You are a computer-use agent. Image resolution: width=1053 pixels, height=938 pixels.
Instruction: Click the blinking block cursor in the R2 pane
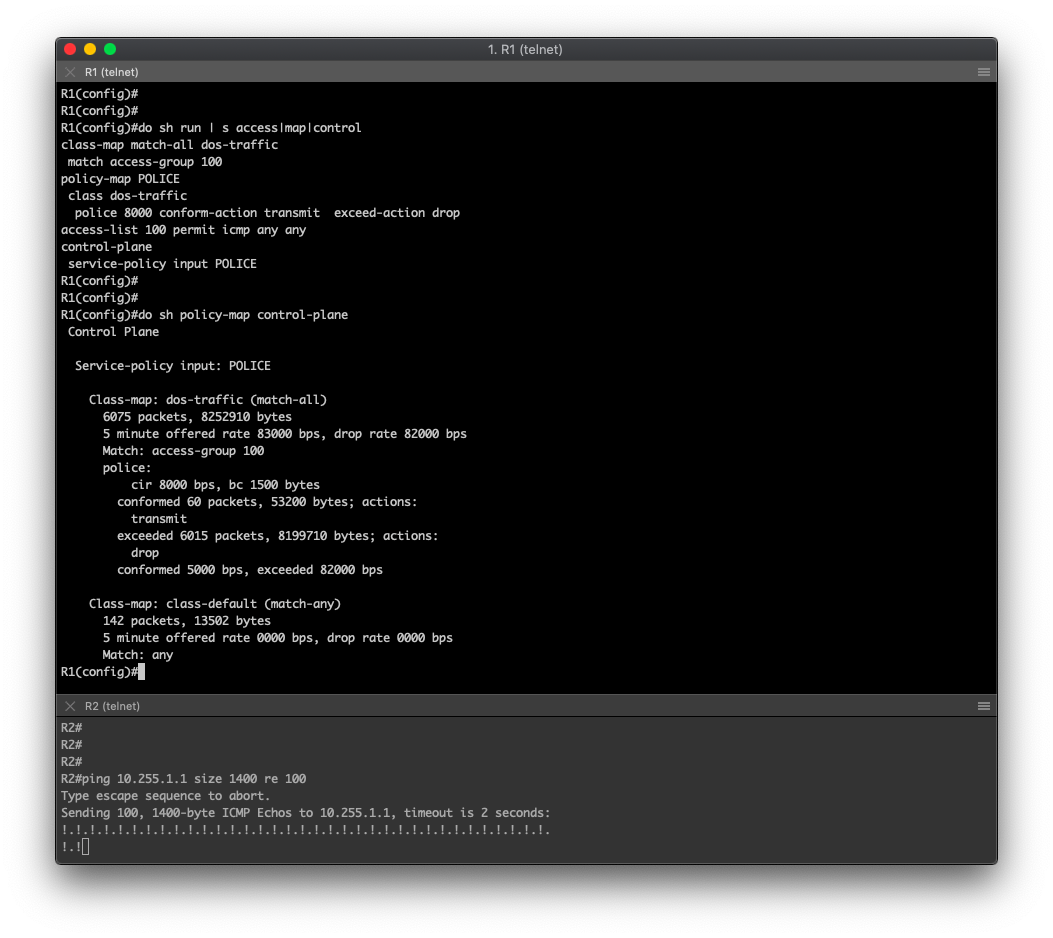(84, 846)
